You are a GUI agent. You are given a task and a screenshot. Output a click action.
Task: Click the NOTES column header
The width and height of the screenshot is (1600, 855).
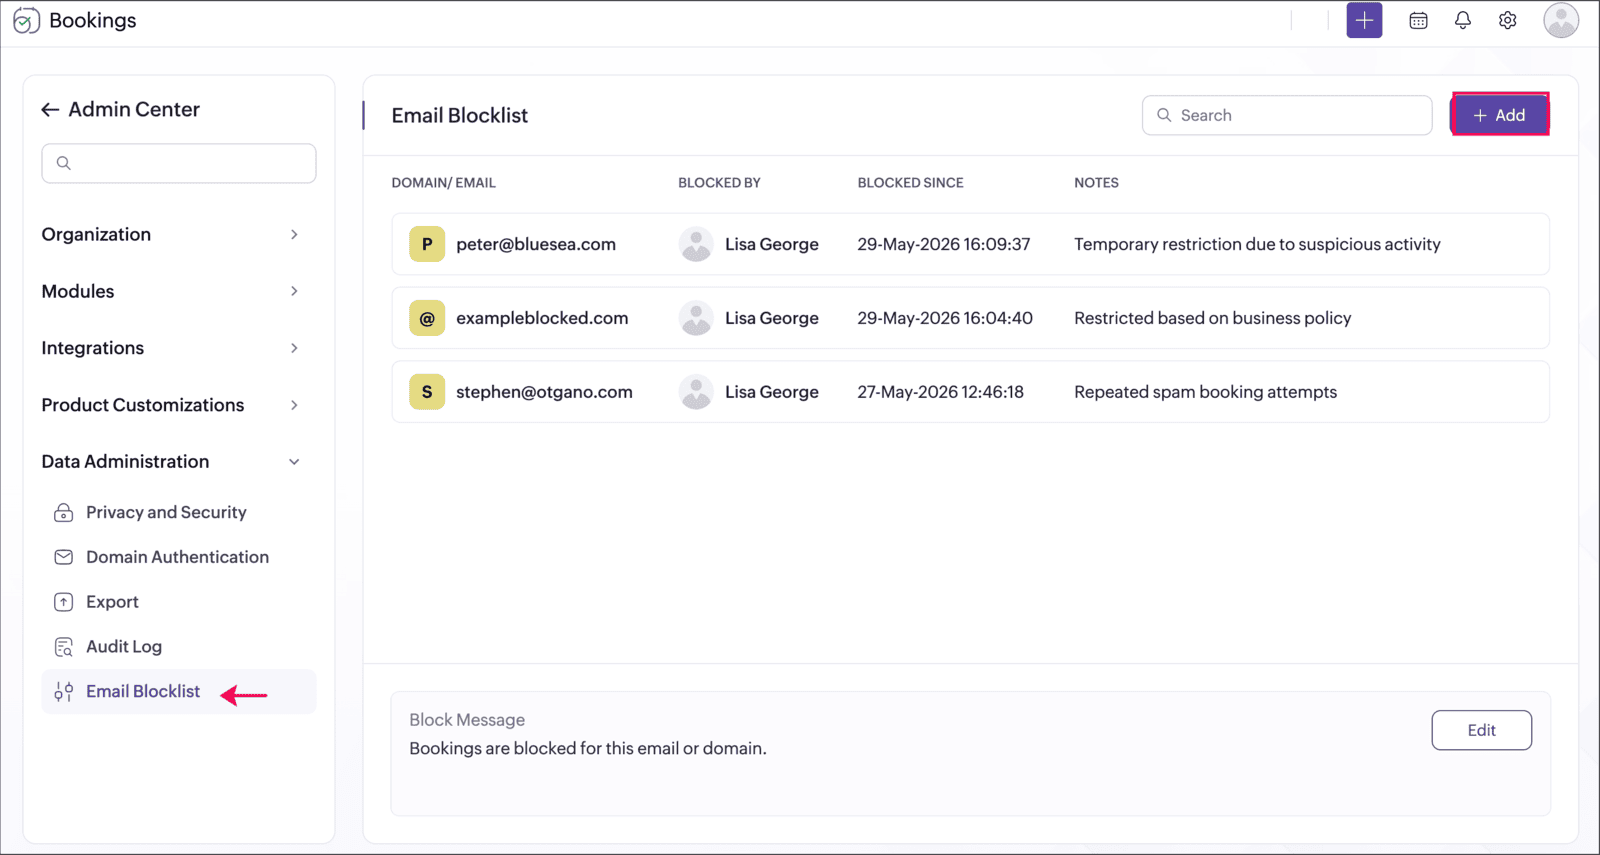[1096, 183]
